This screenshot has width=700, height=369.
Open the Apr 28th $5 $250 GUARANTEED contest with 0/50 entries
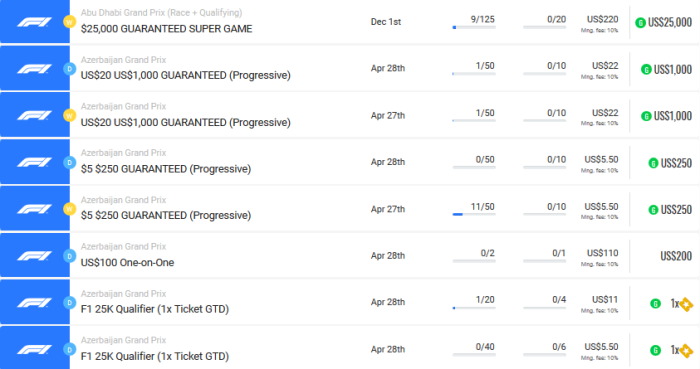click(166, 169)
